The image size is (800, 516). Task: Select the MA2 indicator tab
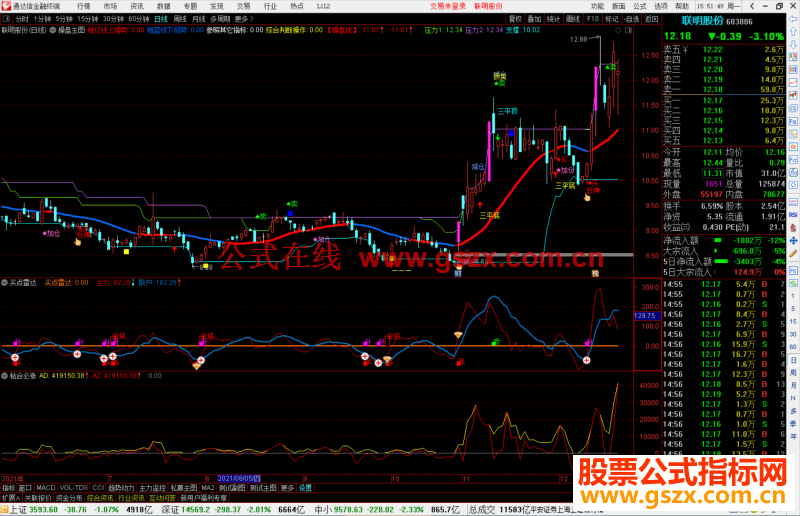pos(208,488)
